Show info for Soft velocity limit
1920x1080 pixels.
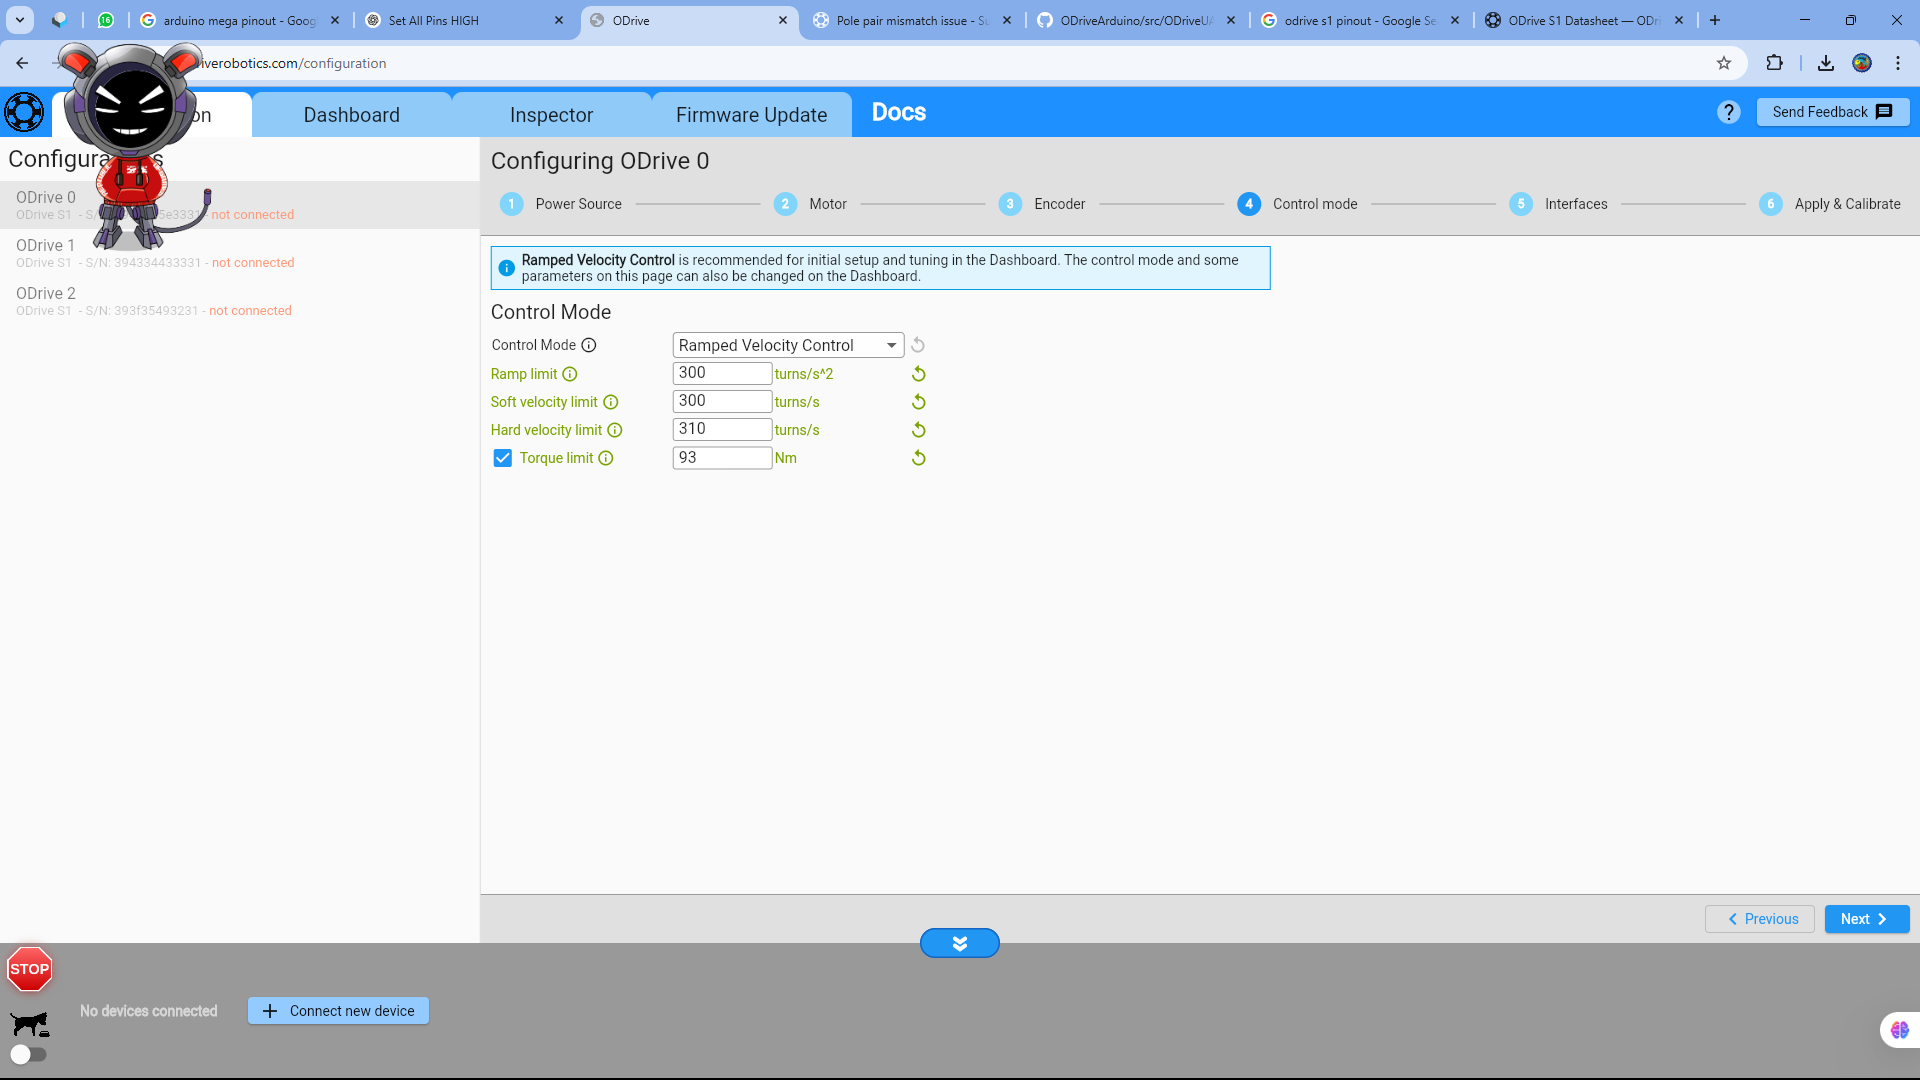pos(610,402)
